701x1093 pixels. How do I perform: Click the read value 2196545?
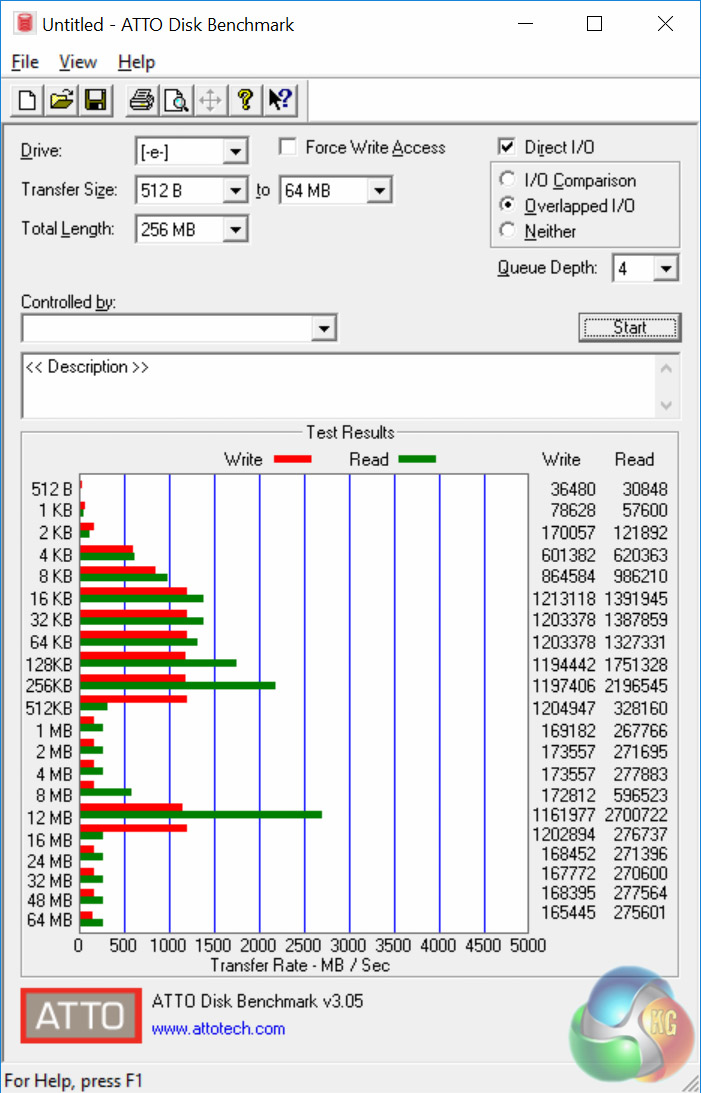tap(636, 686)
